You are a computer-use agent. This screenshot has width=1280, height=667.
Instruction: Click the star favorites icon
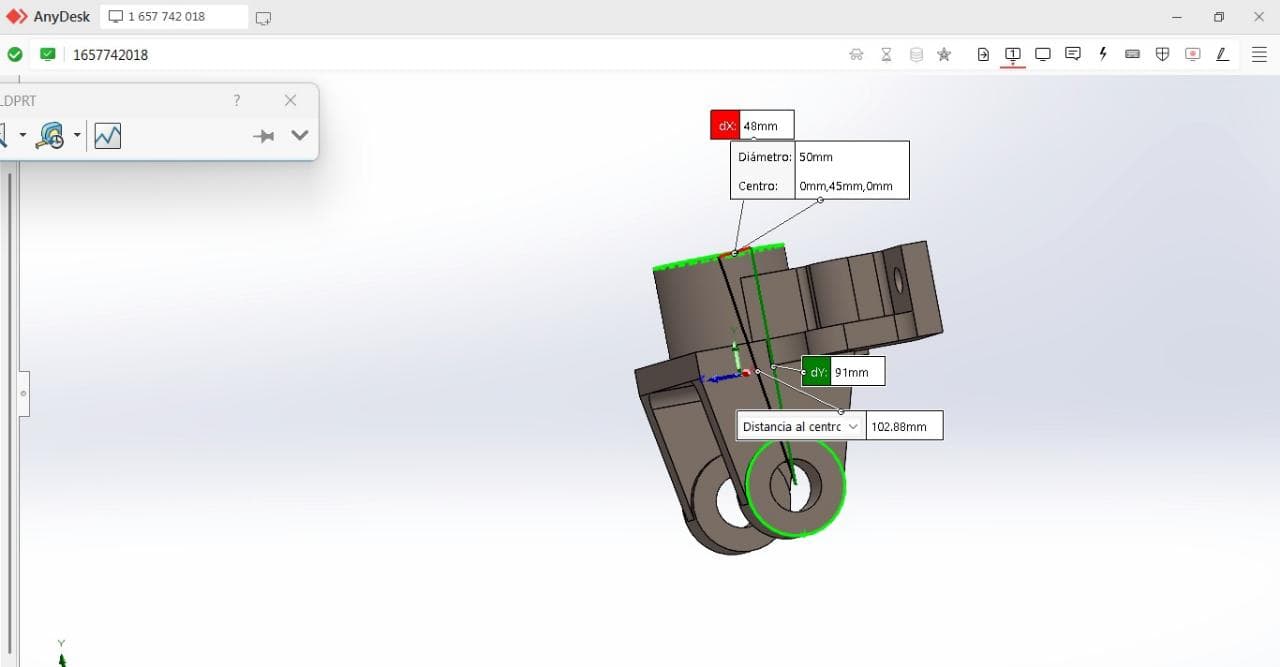click(x=944, y=54)
